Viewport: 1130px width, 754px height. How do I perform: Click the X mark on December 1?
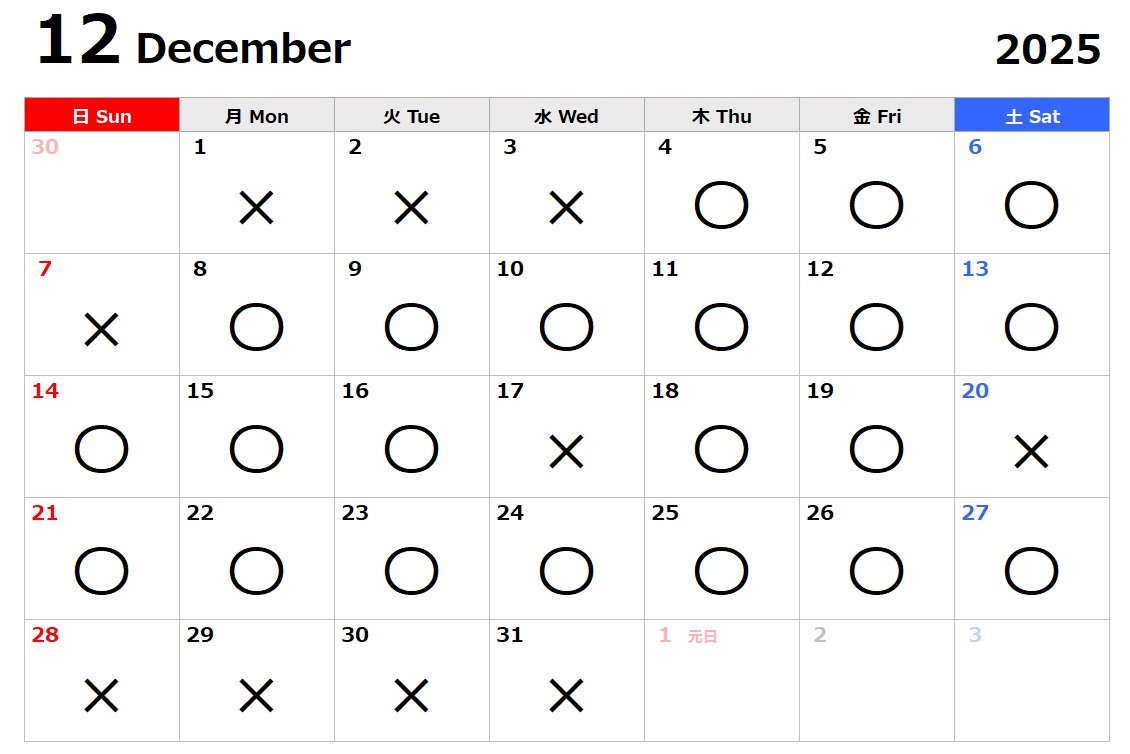point(256,208)
